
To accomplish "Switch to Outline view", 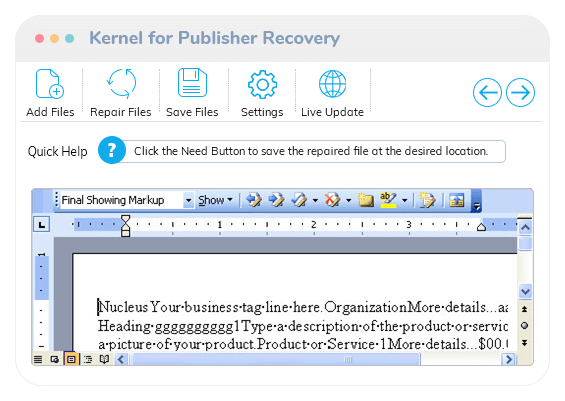I will (88, 359).
